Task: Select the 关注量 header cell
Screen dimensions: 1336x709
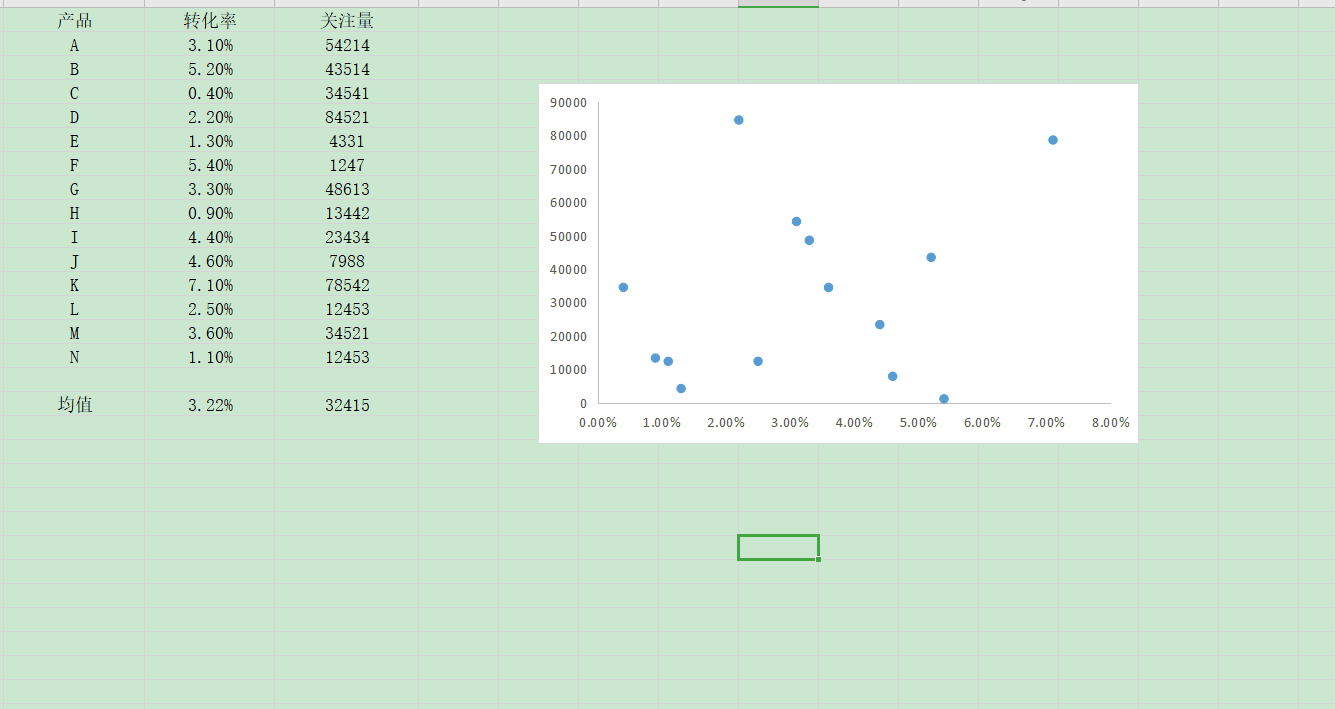Action: click(x=347, y=21)
